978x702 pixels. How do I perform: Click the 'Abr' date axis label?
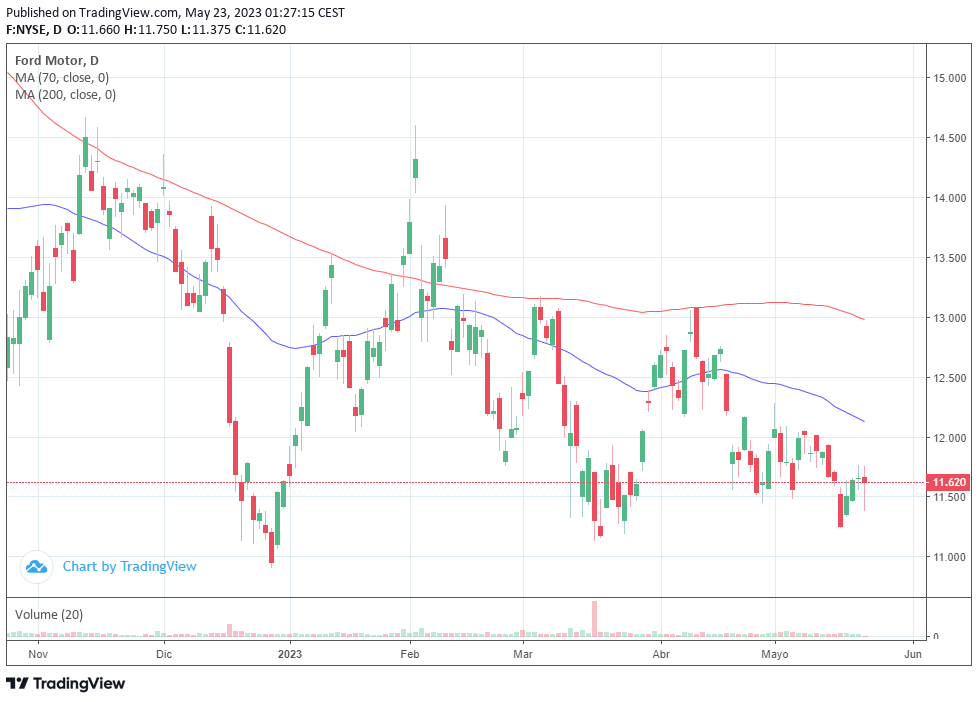click(661, 654)
